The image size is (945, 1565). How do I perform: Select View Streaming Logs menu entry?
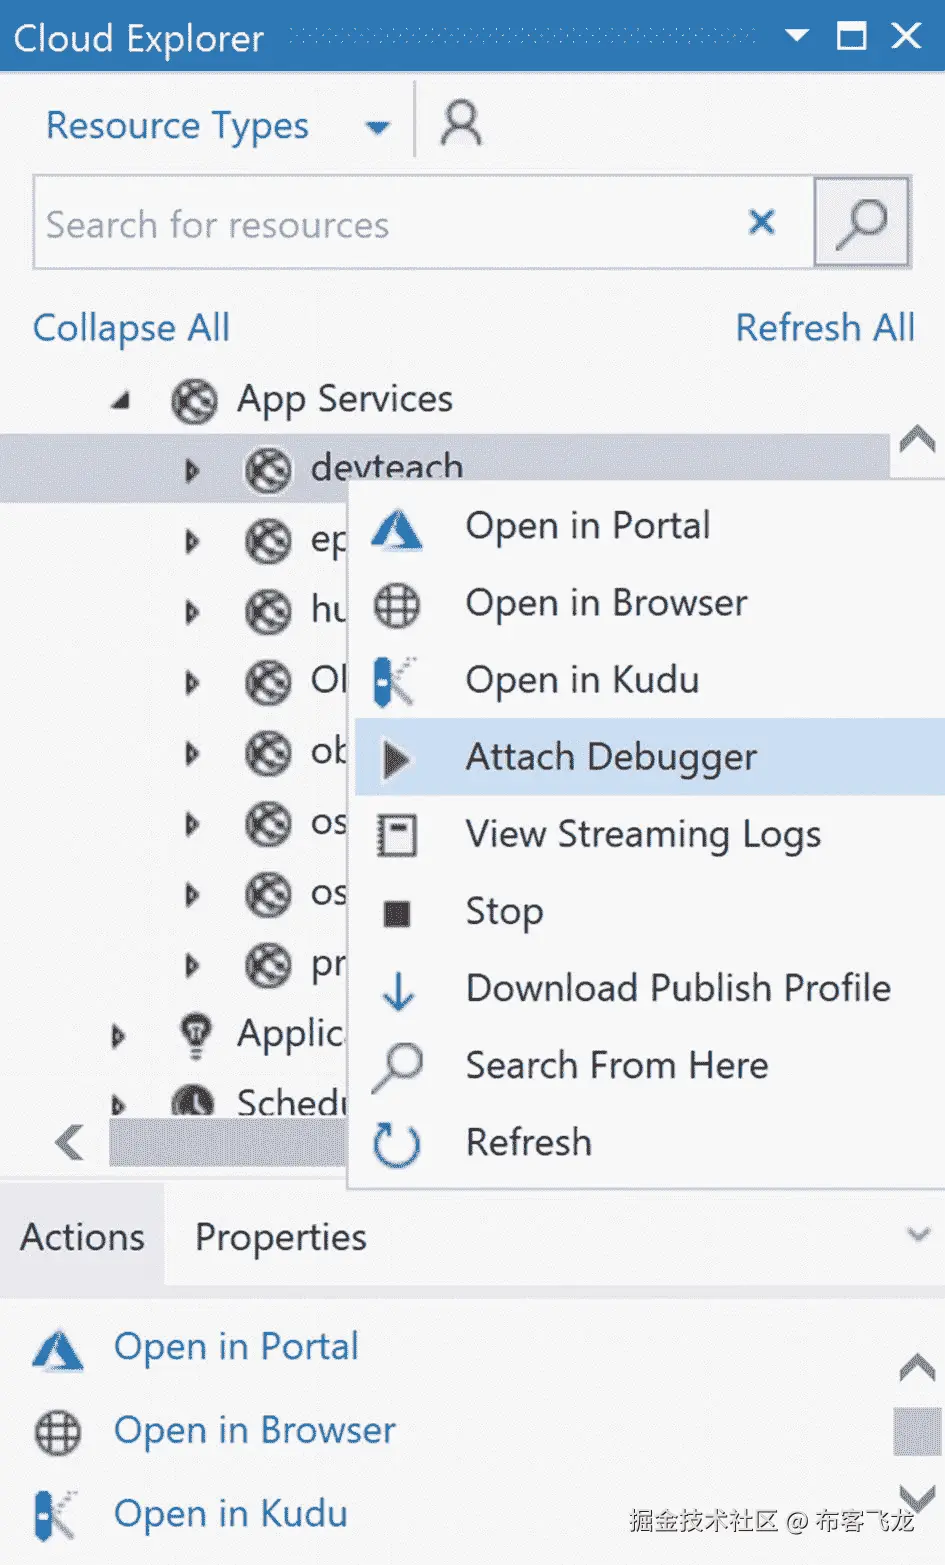pyautogui.click(x=642, y=834)
